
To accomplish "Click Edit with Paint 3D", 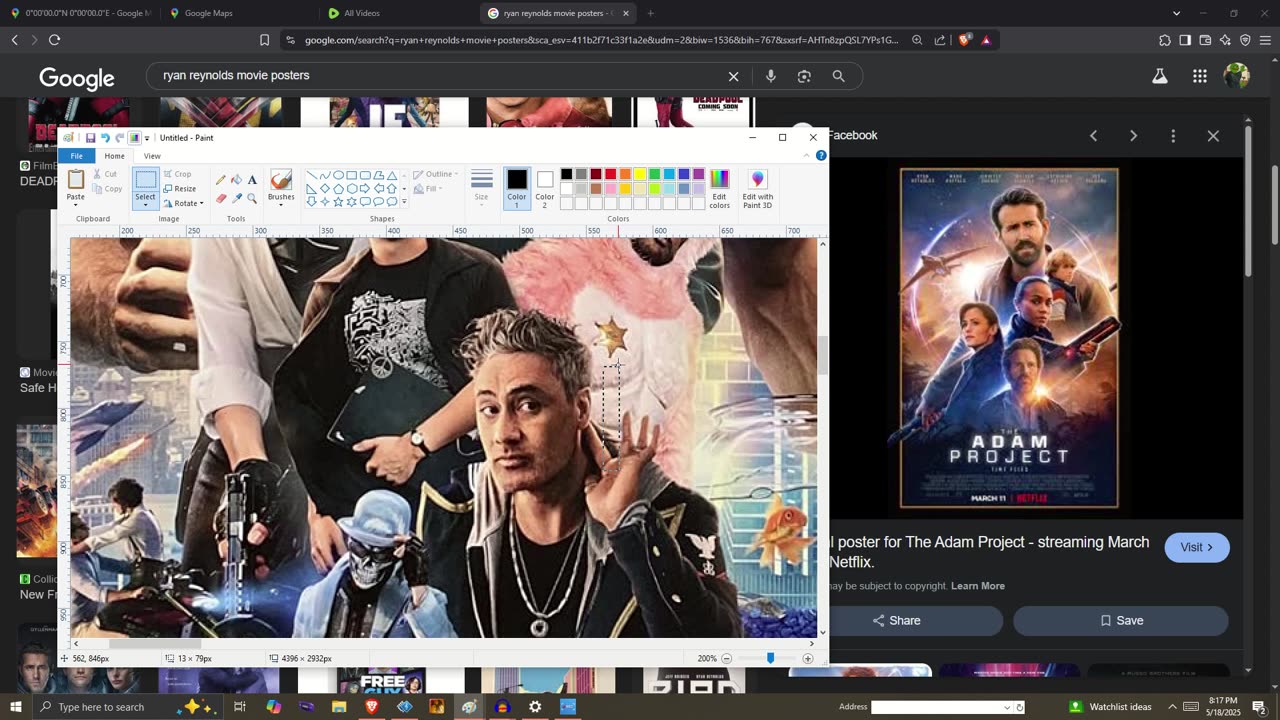I will coord(757,187).
